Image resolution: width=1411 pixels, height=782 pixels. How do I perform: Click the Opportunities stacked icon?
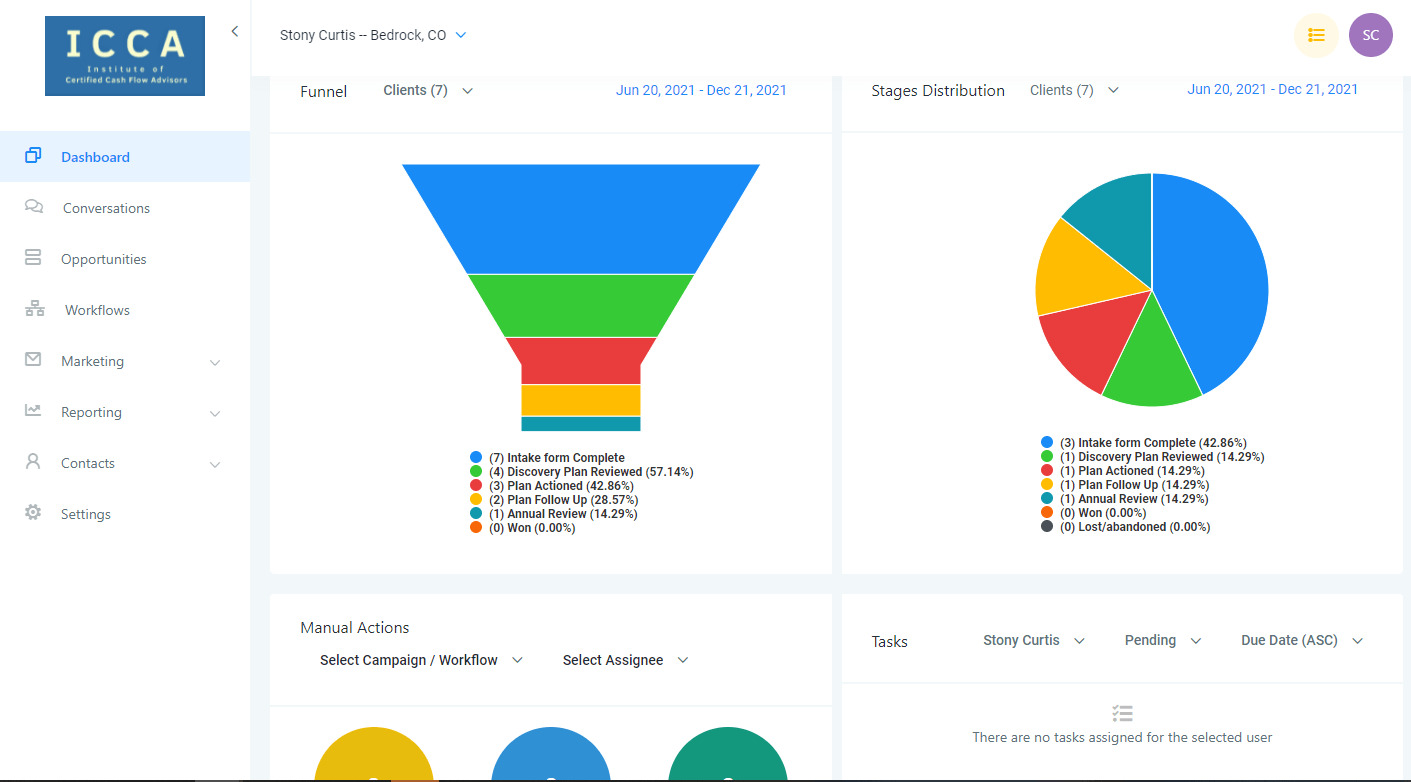pos(33,258)
